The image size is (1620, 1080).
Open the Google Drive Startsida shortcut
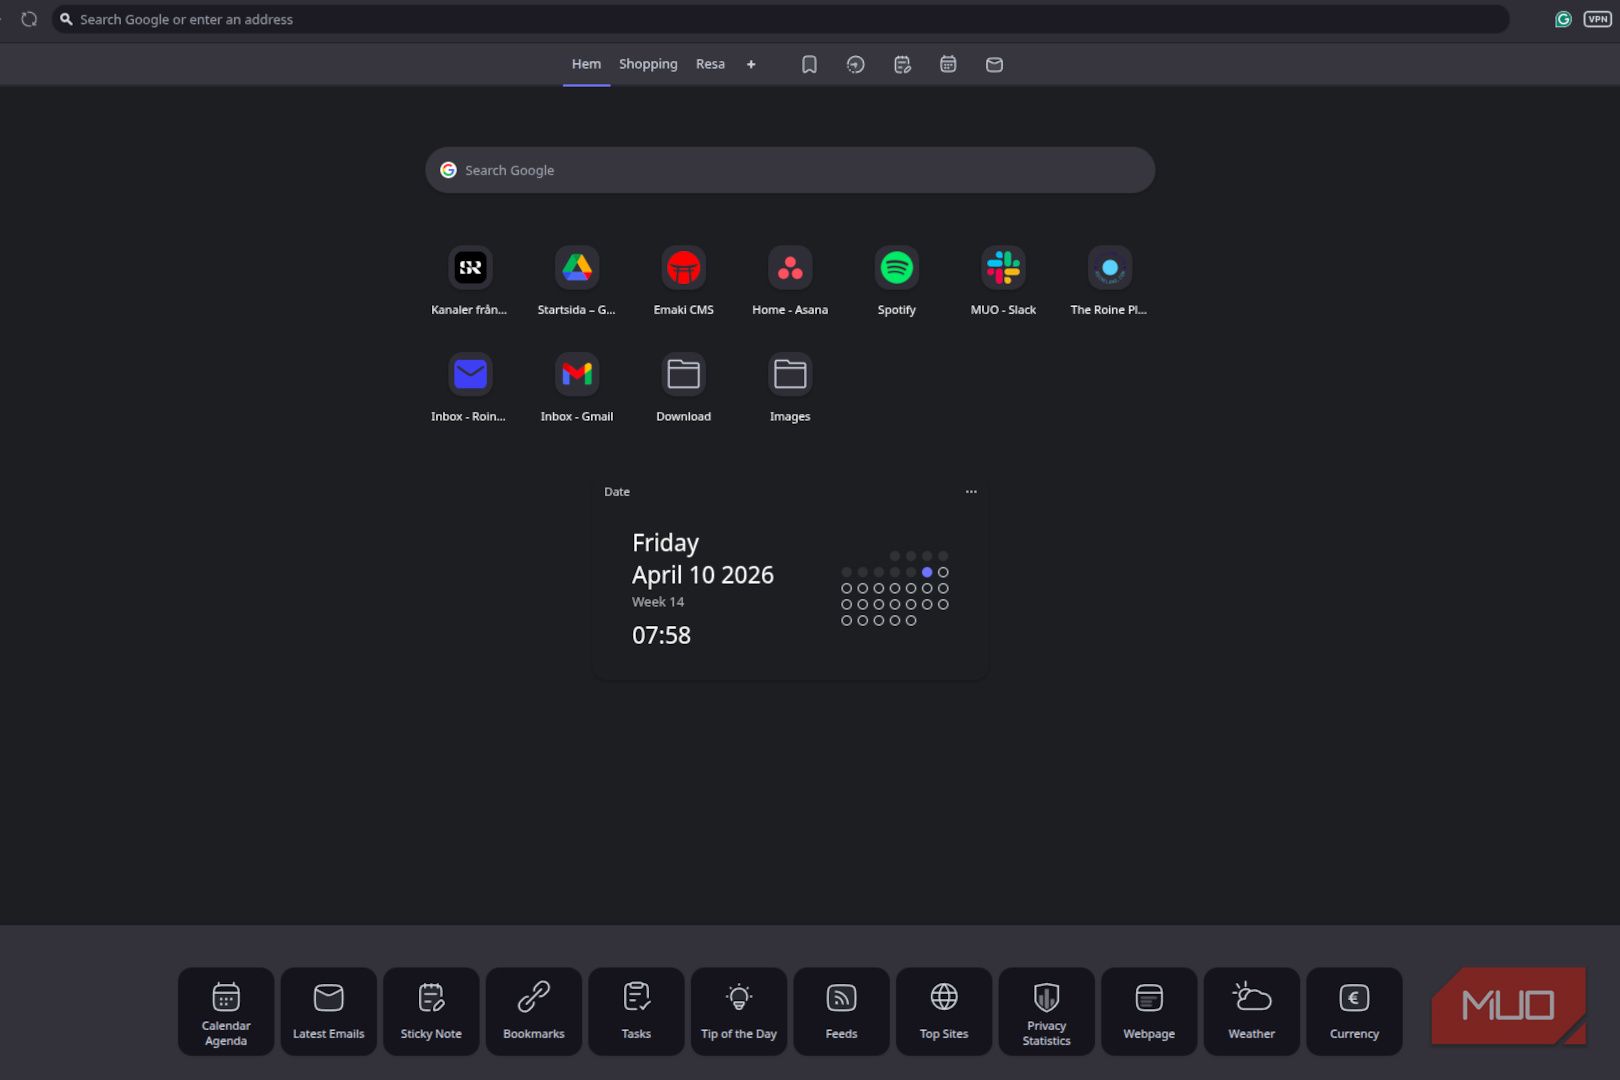point(577,281)
